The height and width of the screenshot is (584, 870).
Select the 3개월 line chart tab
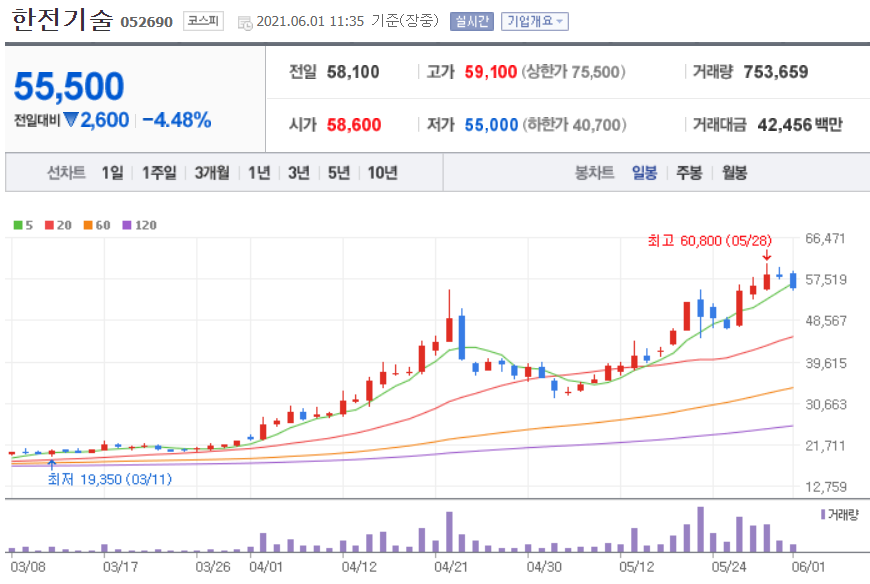[x=212, y=172]
